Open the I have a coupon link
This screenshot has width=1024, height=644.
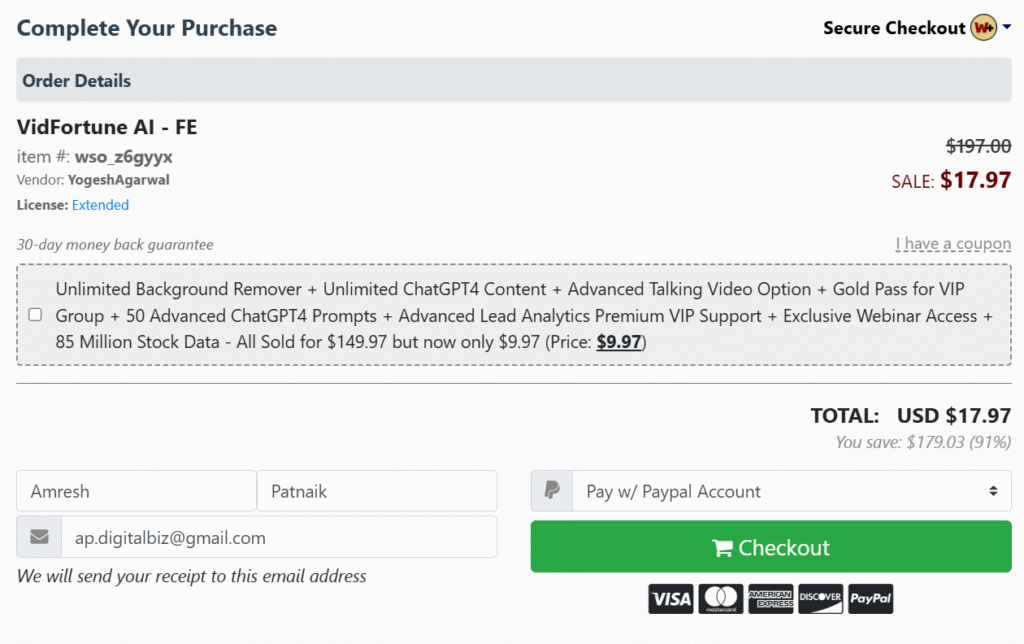953,244
